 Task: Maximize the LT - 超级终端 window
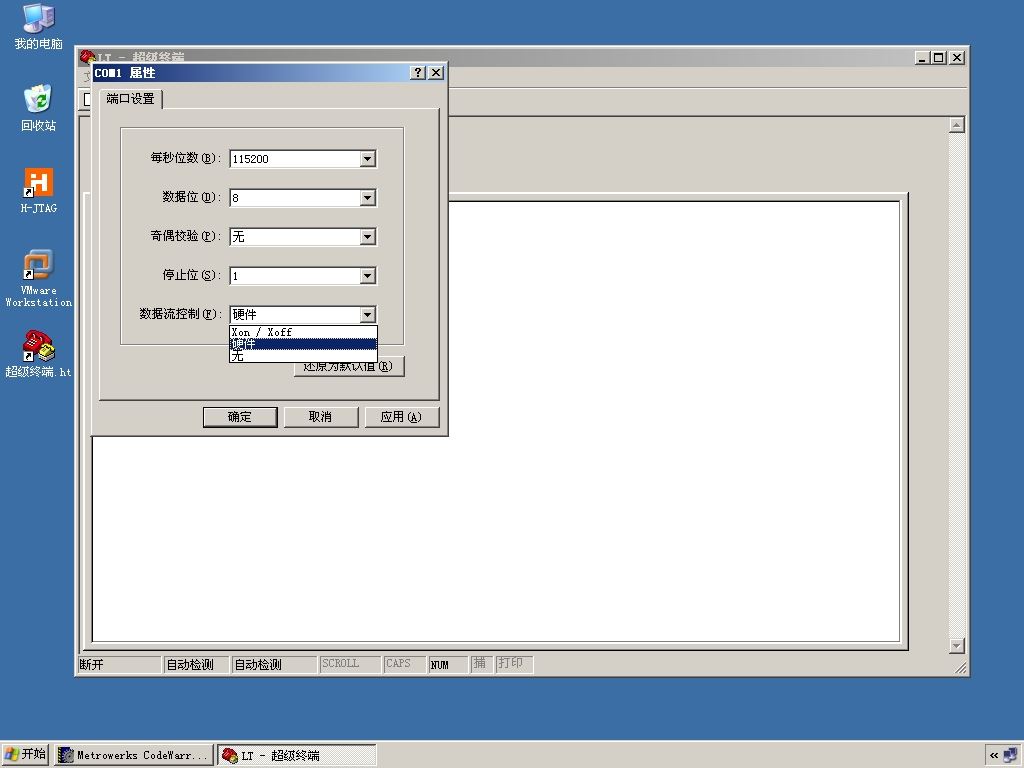pyautogui.click(x=938, y=57)
